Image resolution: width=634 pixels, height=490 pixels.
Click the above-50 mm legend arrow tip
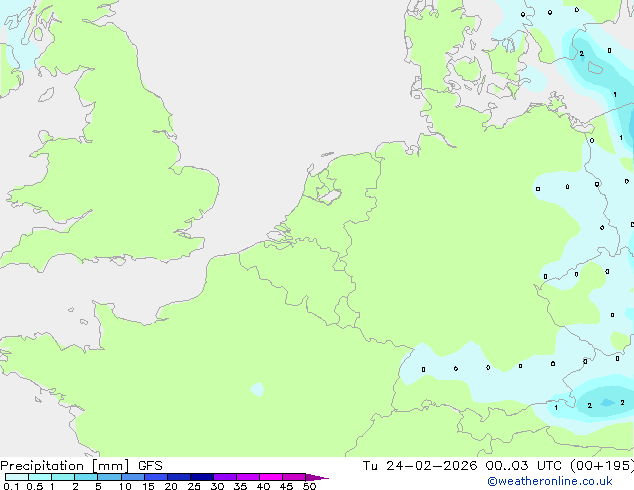317,477
